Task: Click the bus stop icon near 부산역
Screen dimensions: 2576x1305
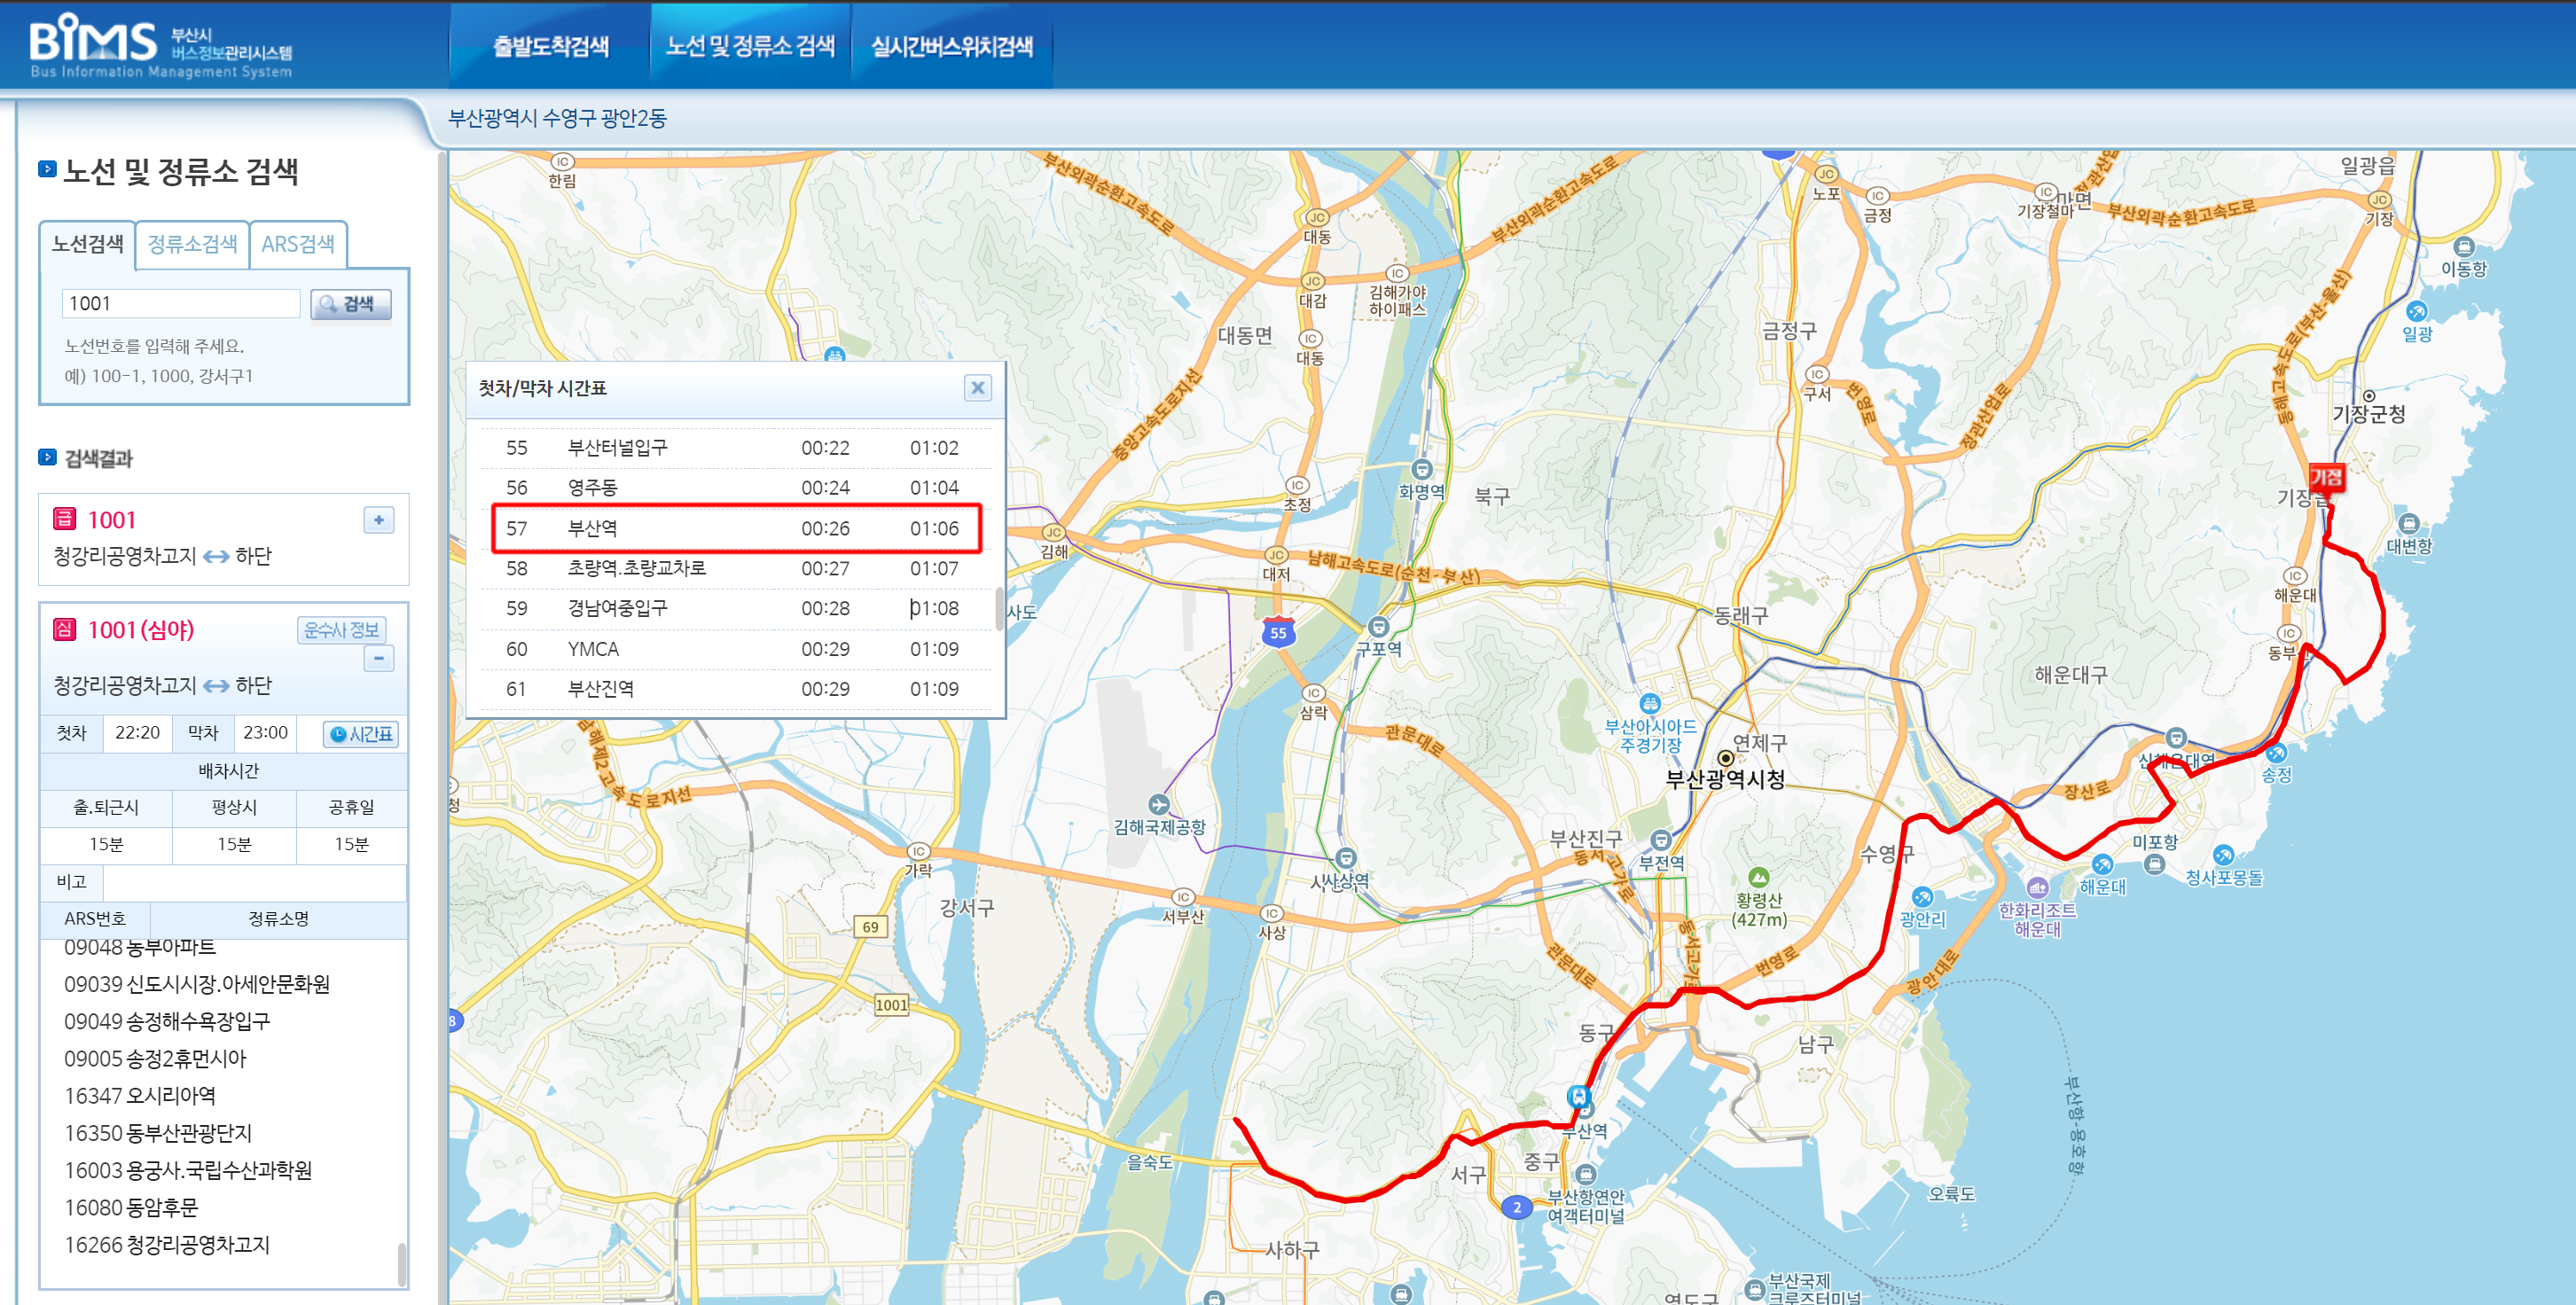Action: point(1578,1096)
